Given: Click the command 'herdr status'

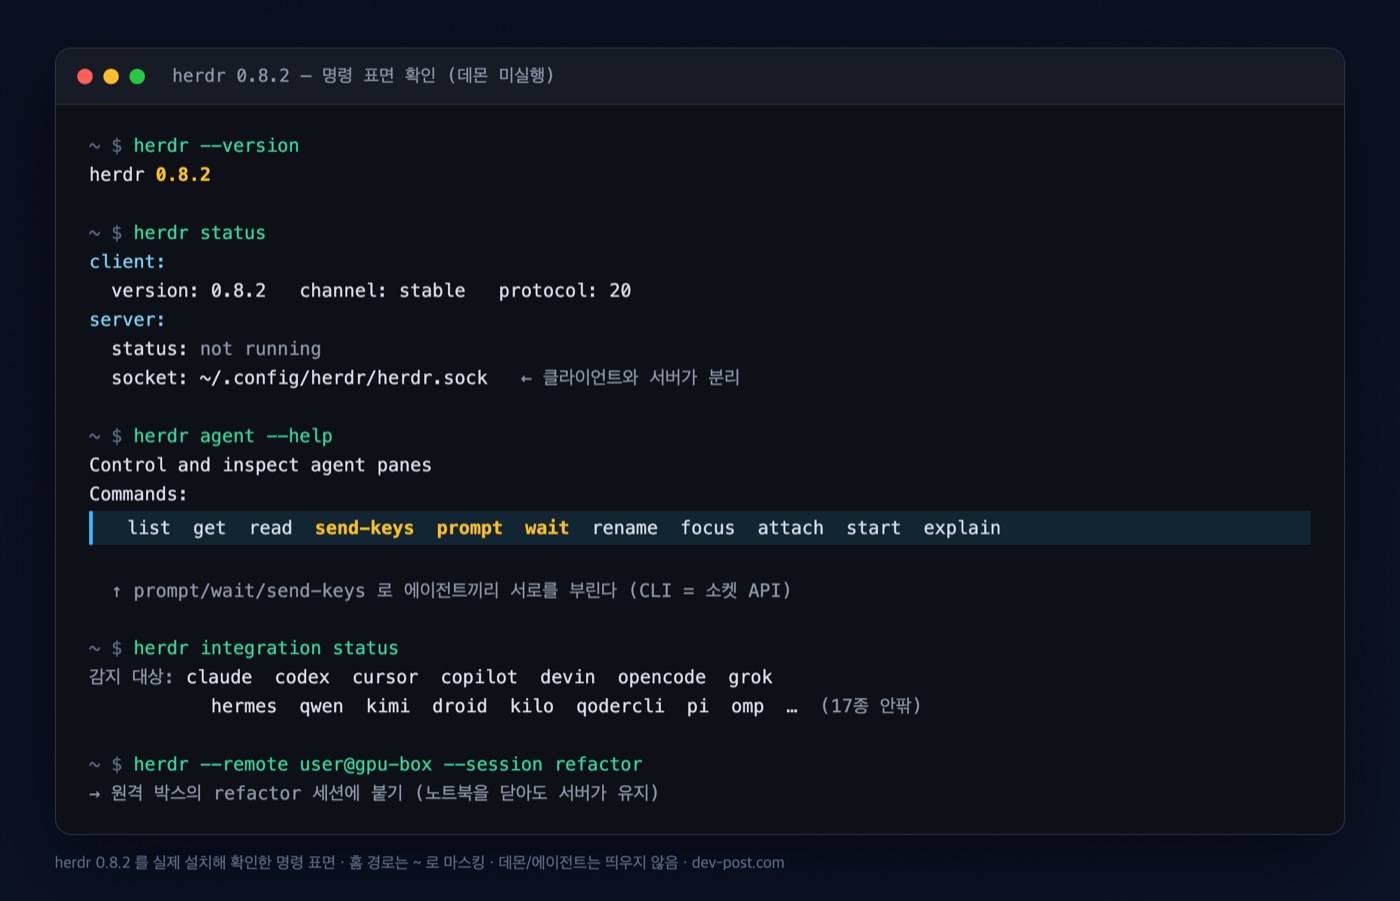Looking at the screenshot, I should pos(199,233).
